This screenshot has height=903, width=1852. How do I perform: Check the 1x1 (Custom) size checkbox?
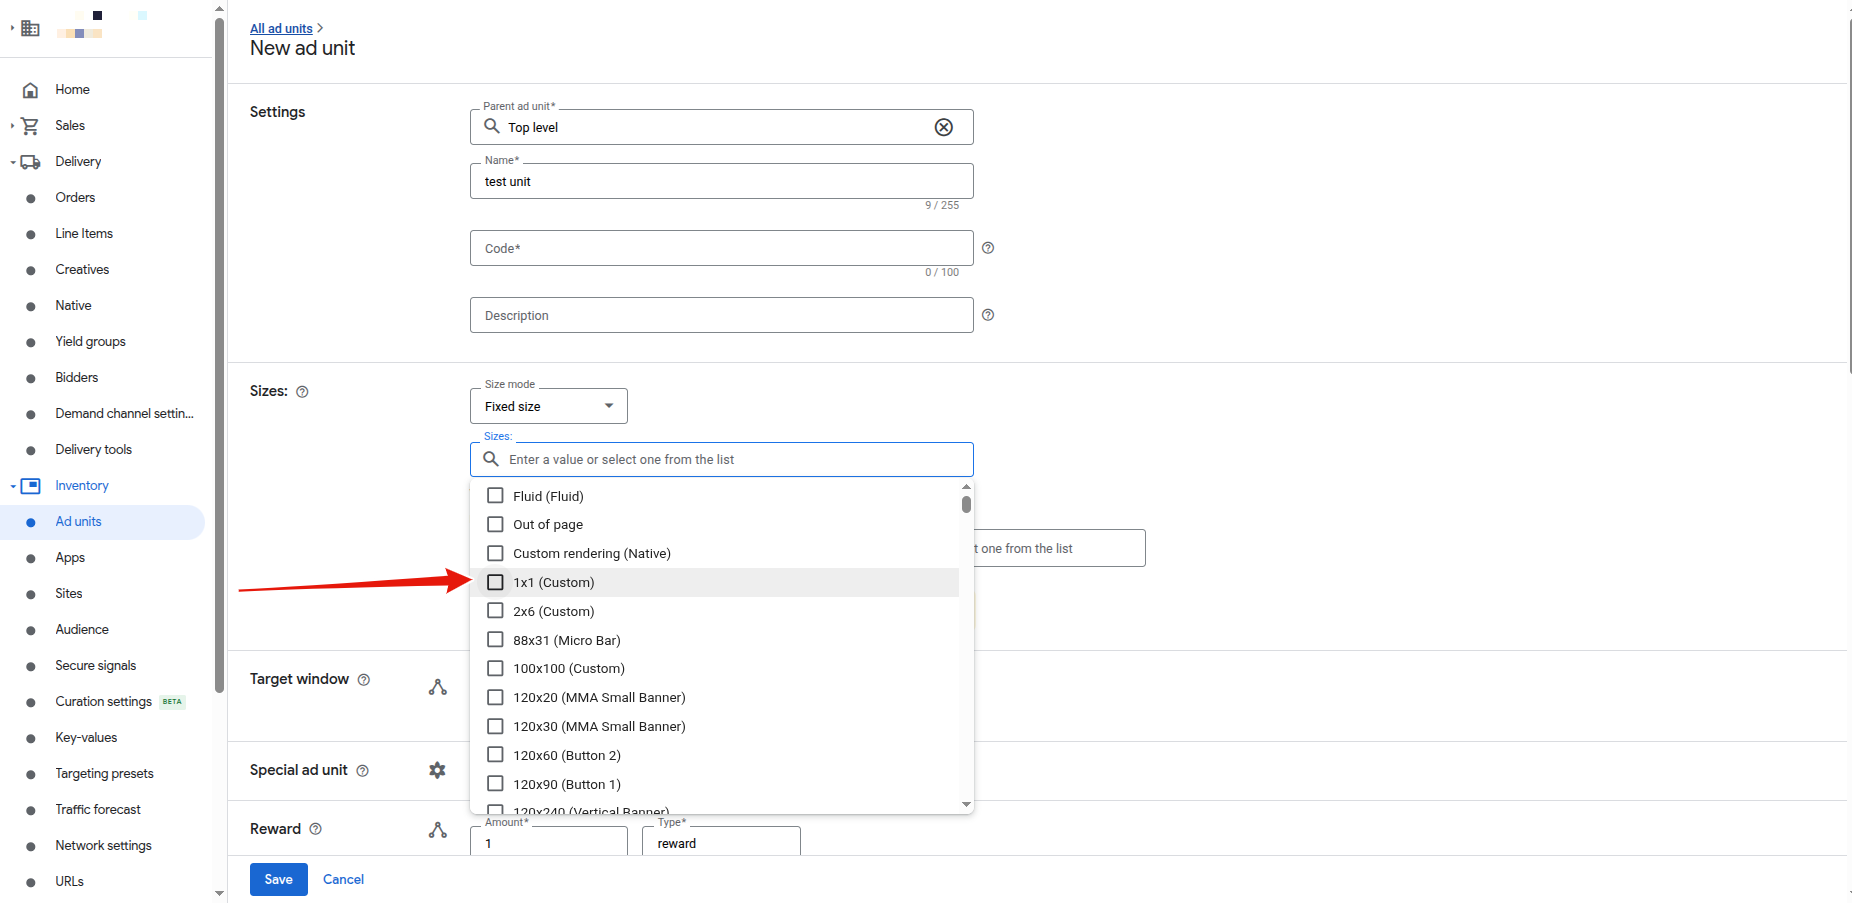[x=495, y=582]
